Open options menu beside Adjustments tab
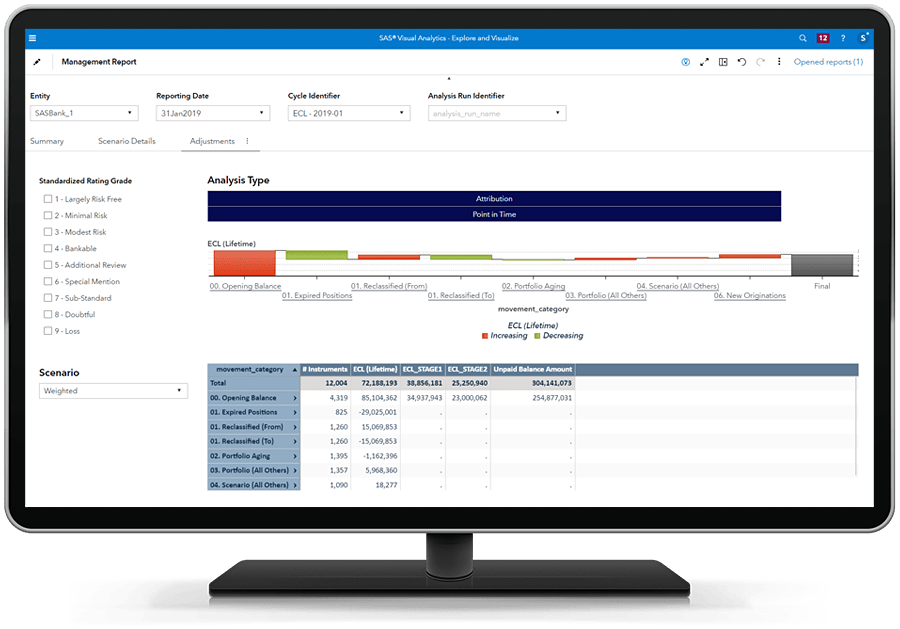 (247, 141)
